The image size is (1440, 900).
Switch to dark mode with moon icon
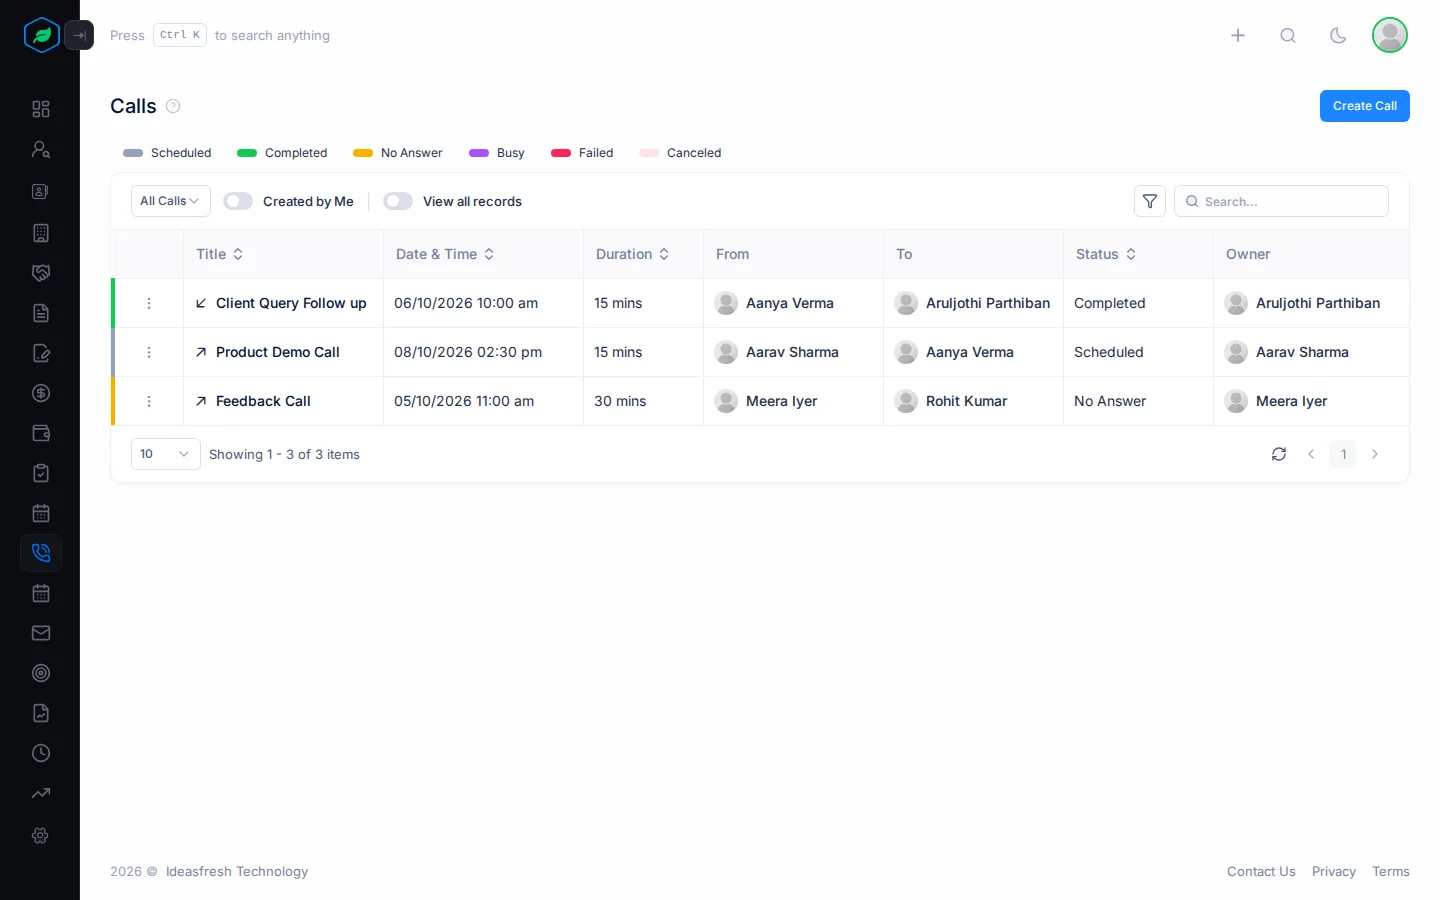(1338, 36)
